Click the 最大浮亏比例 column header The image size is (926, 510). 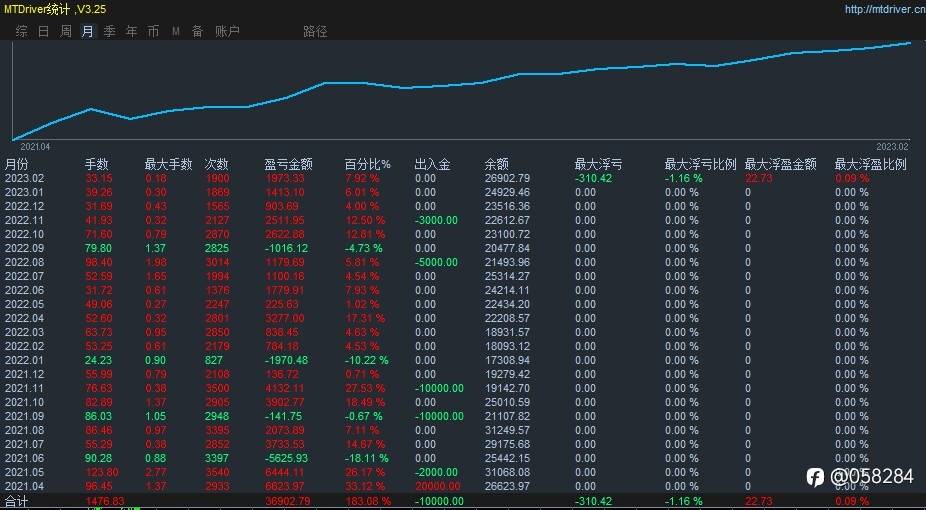(x=700, y=164)
